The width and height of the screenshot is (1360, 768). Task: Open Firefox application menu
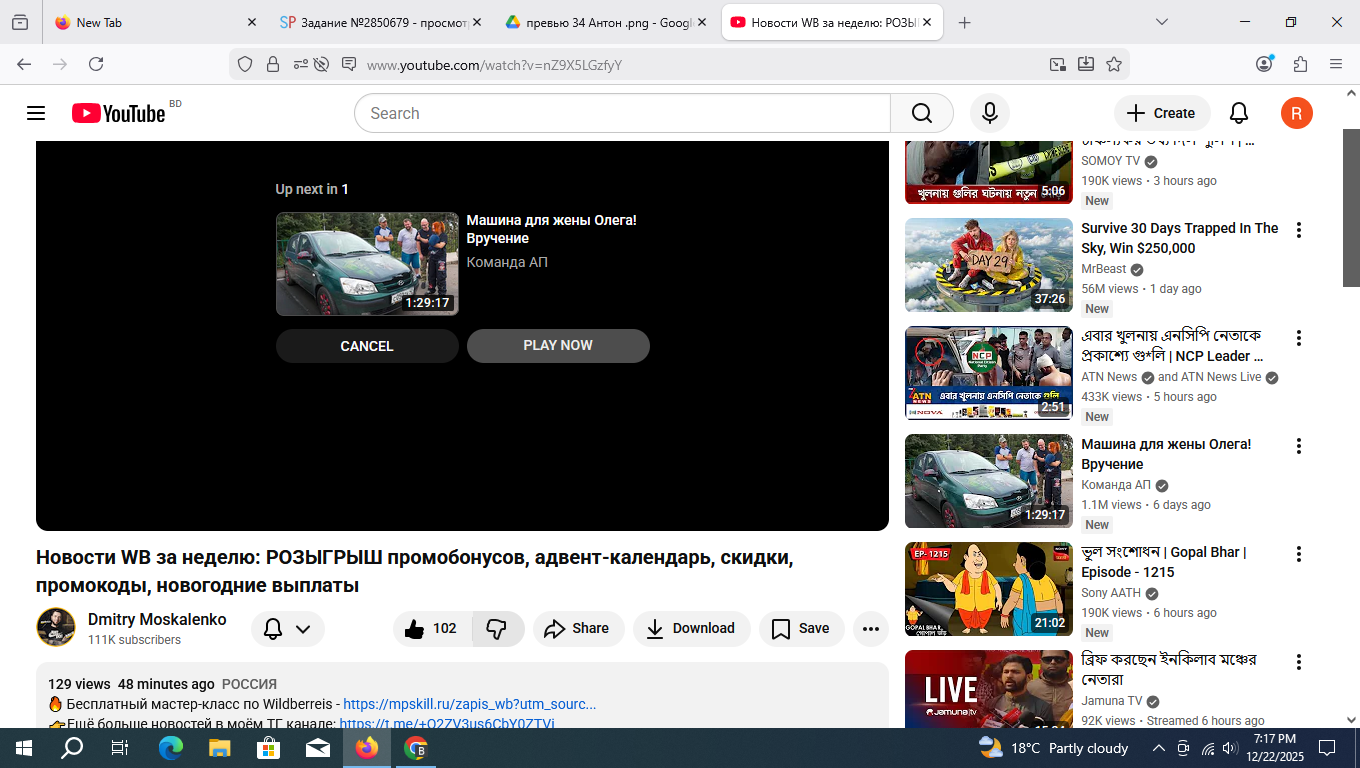coord(1336,64)
